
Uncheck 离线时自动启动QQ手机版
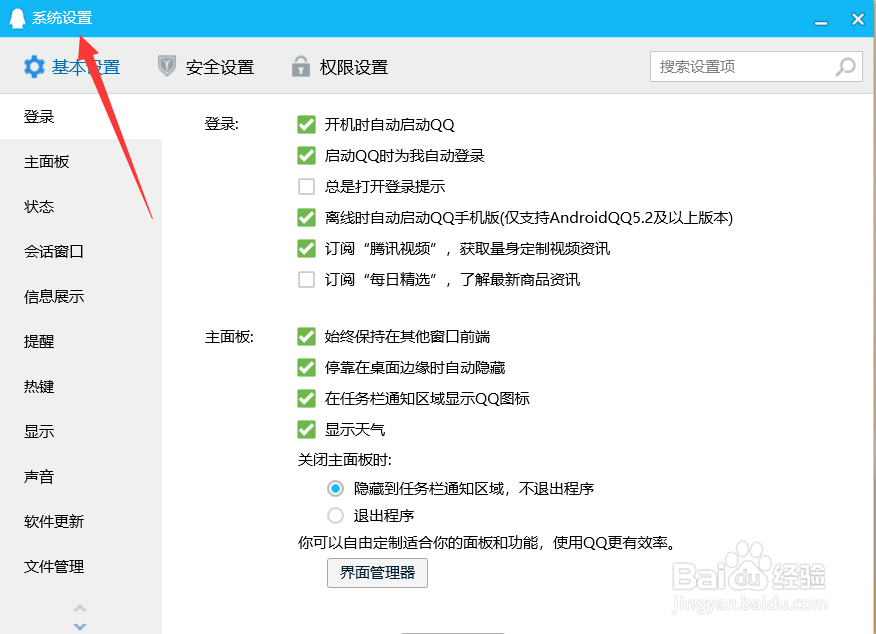pyautogui.click(x=306, y=217)
